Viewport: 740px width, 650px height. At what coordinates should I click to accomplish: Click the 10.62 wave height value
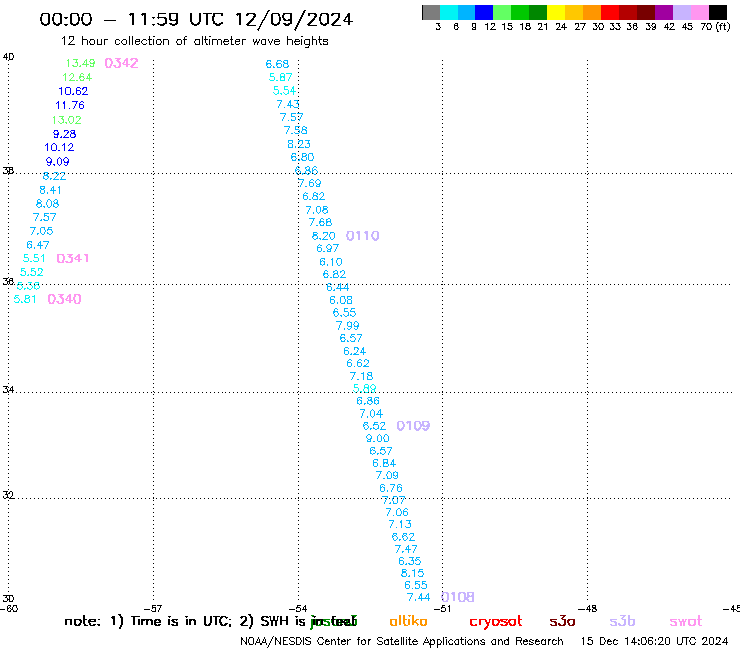pos(73,91)
